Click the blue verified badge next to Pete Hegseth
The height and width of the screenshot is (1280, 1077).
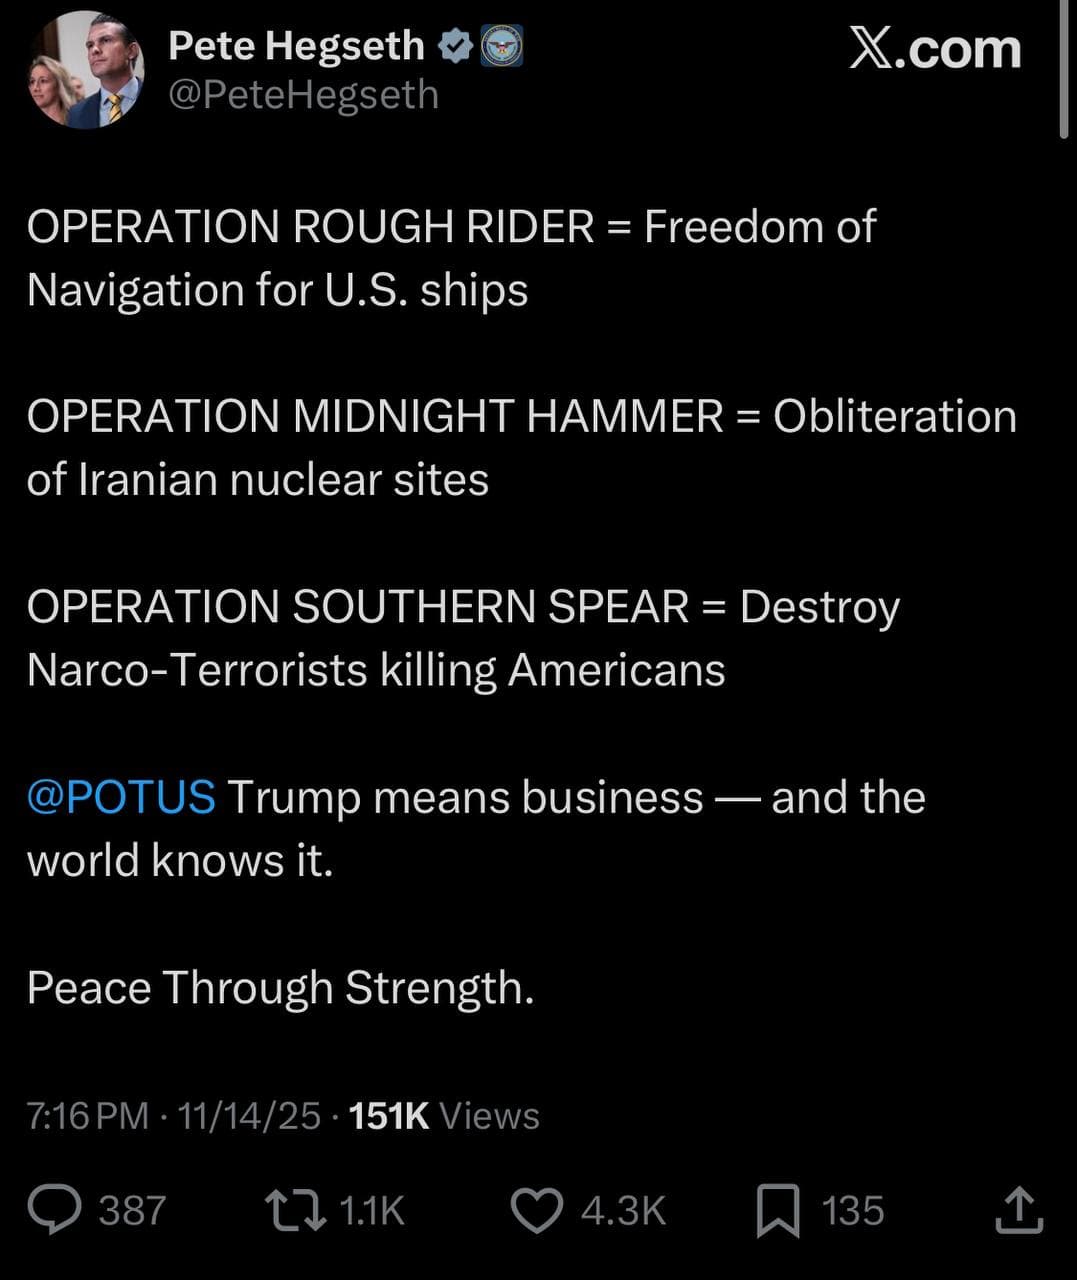click(x=456, y=43)
